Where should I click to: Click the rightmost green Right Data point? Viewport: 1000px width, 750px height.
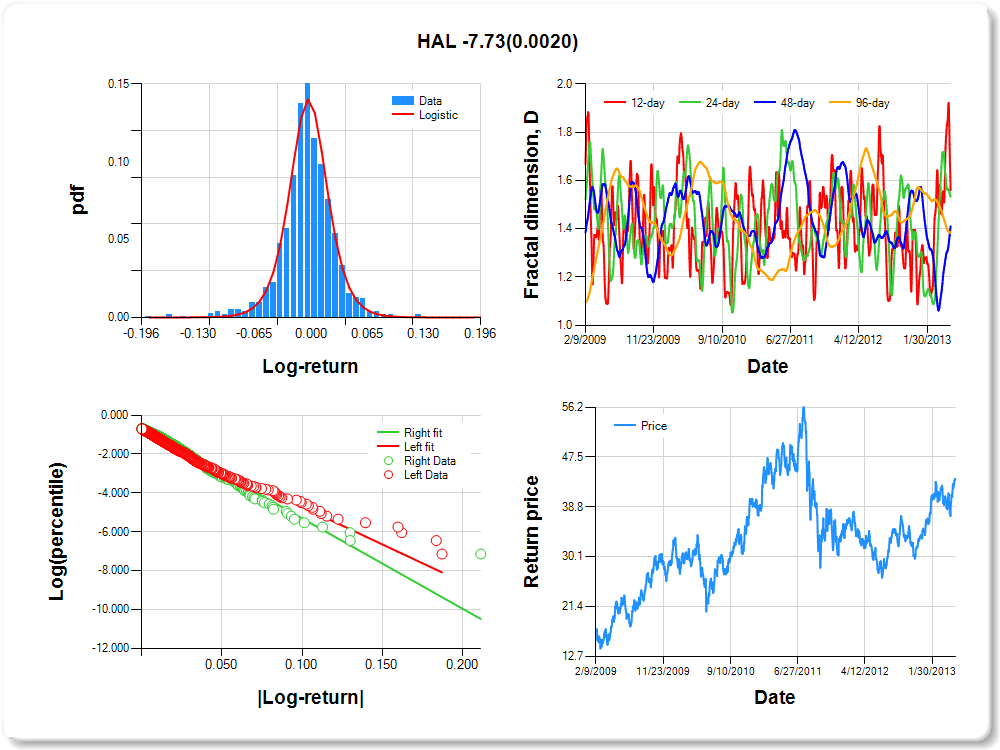481,554
